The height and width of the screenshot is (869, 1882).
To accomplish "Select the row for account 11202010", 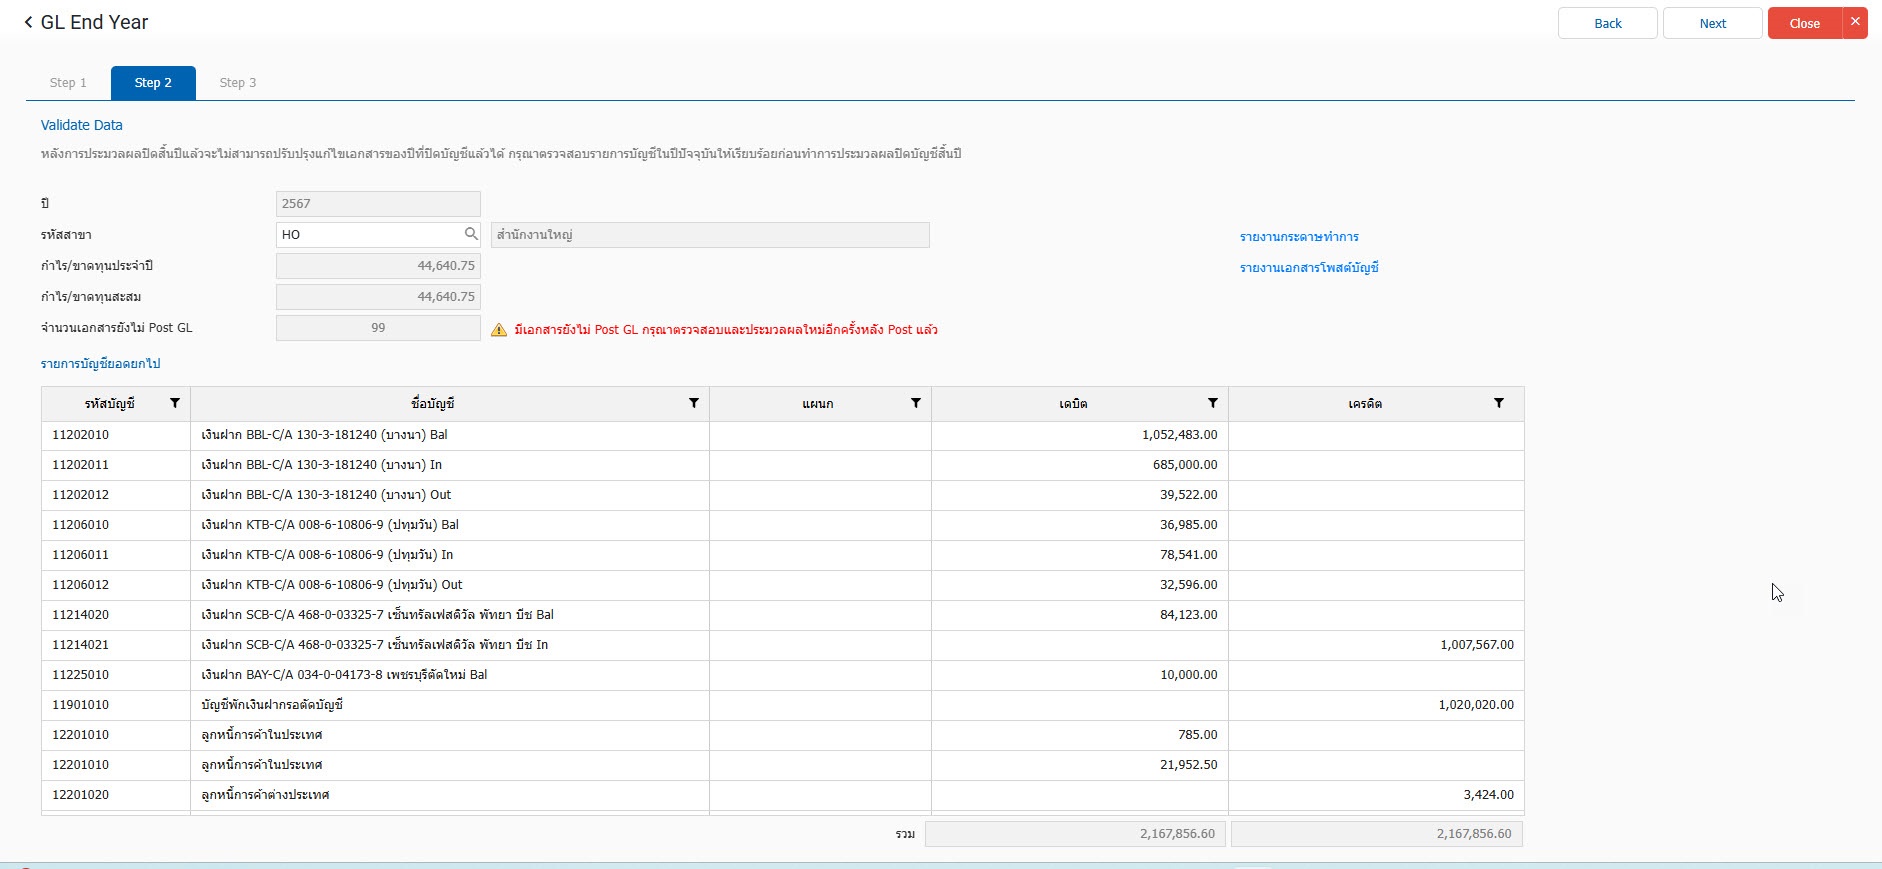I will coord(450,435).
